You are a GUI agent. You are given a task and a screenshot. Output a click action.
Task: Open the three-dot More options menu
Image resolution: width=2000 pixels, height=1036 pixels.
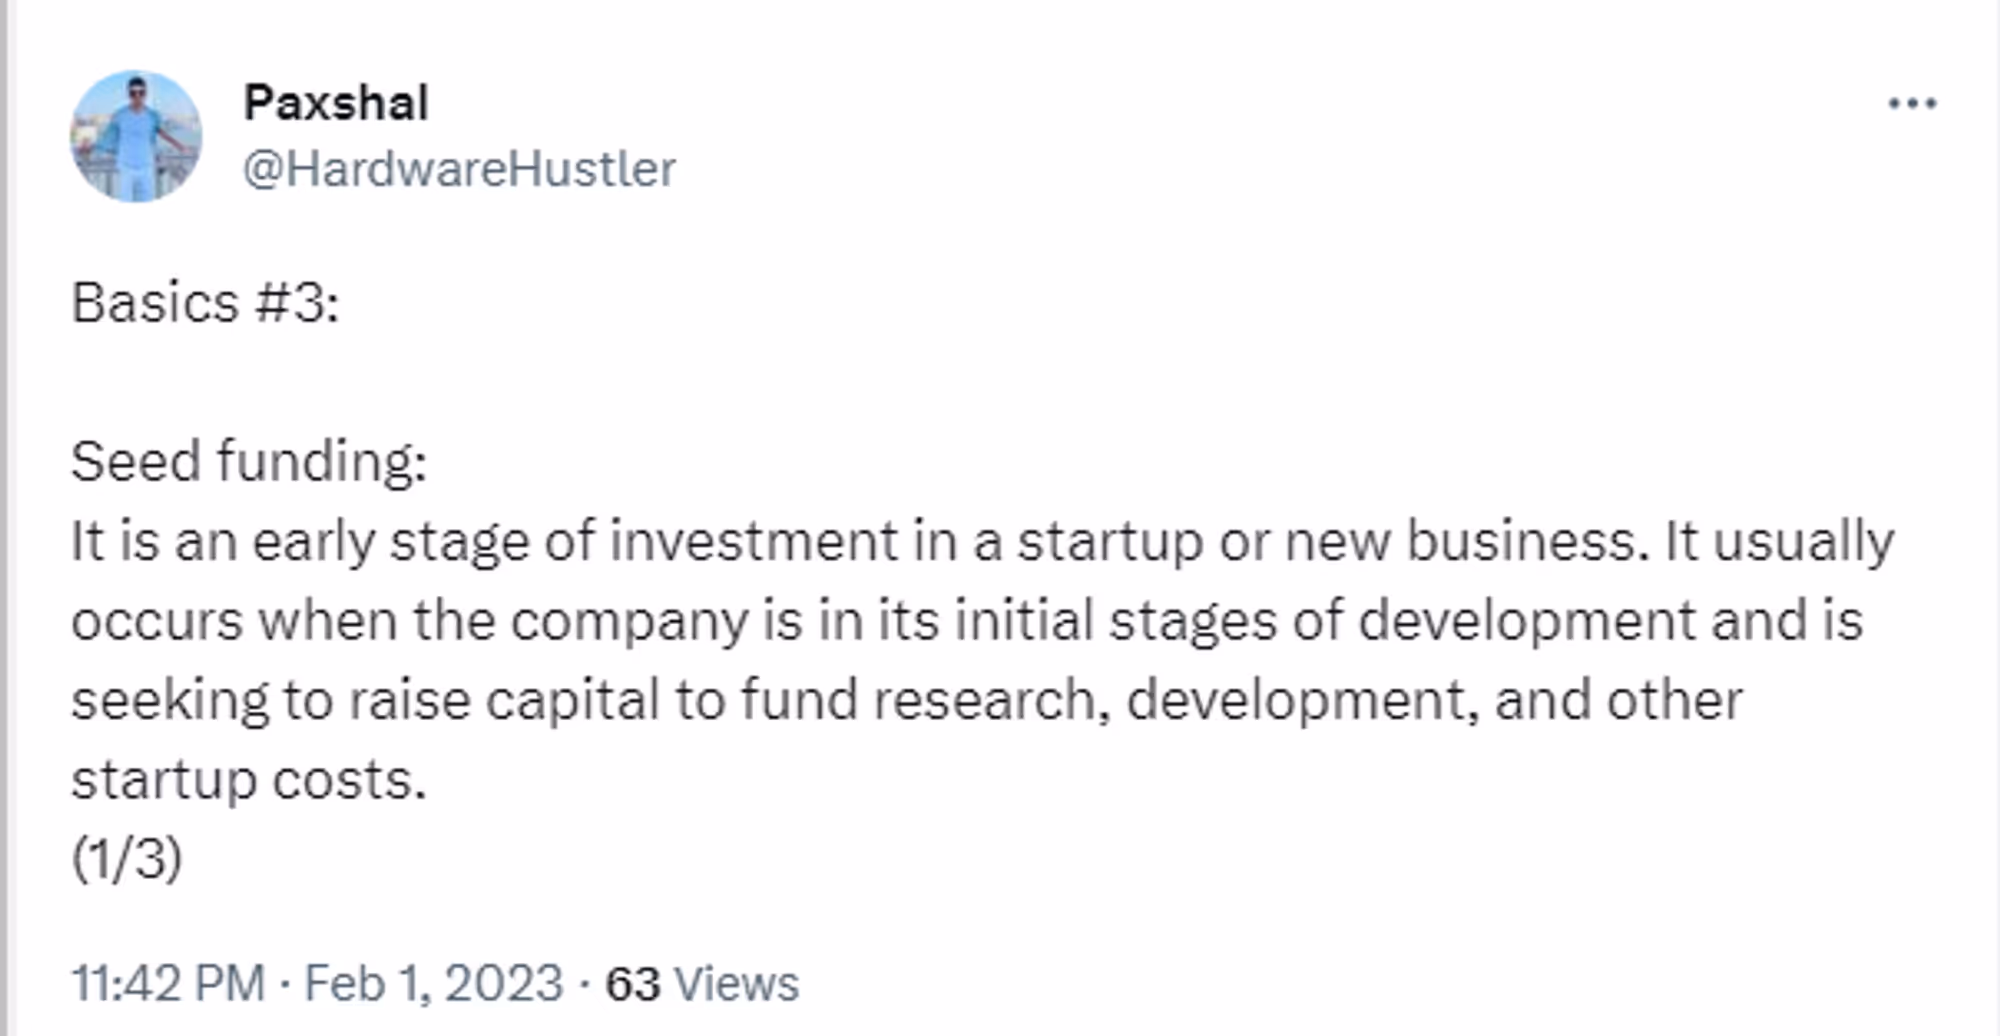click(1912, 103)
